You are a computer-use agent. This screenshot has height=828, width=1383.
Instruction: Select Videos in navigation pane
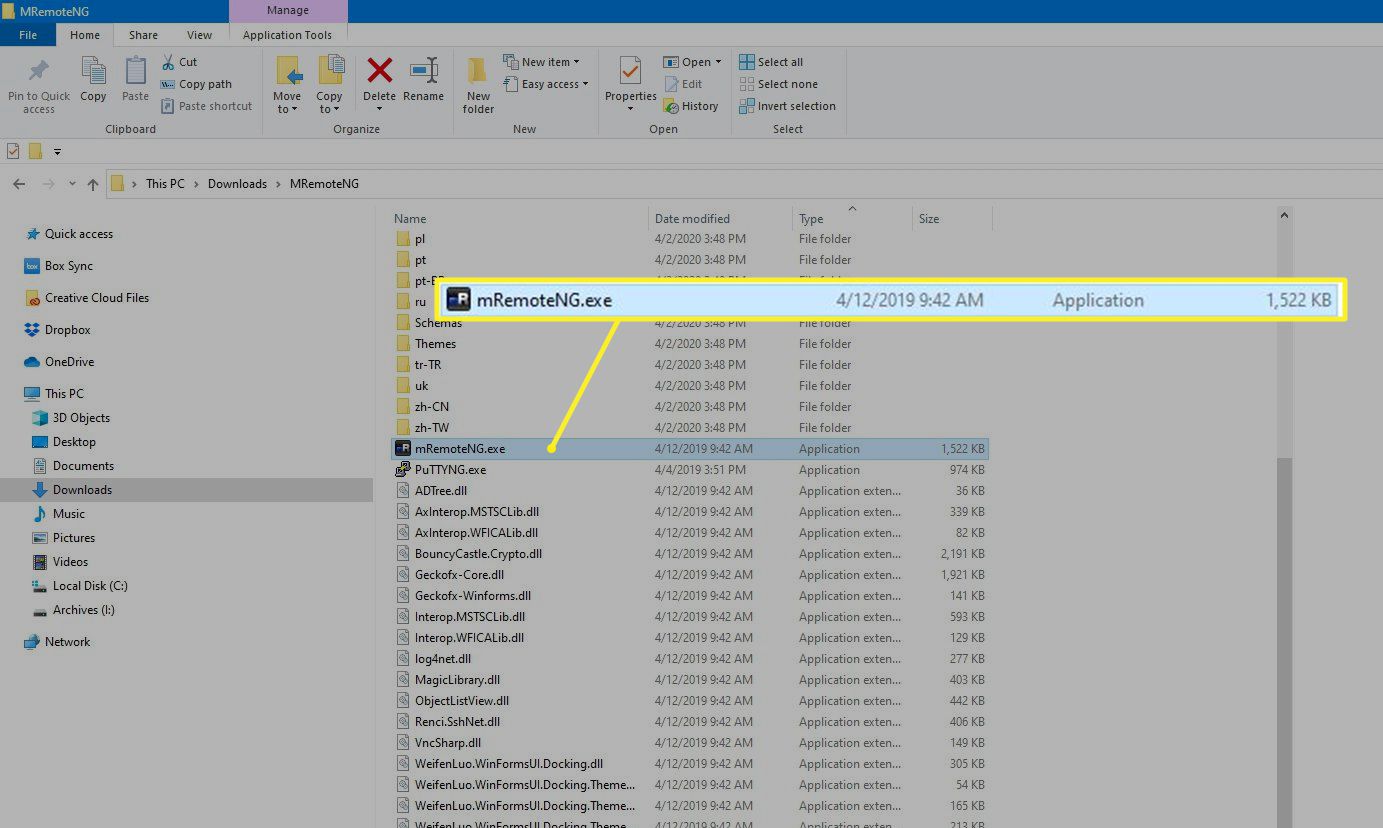pyautogui.click(x=70, y=562)
